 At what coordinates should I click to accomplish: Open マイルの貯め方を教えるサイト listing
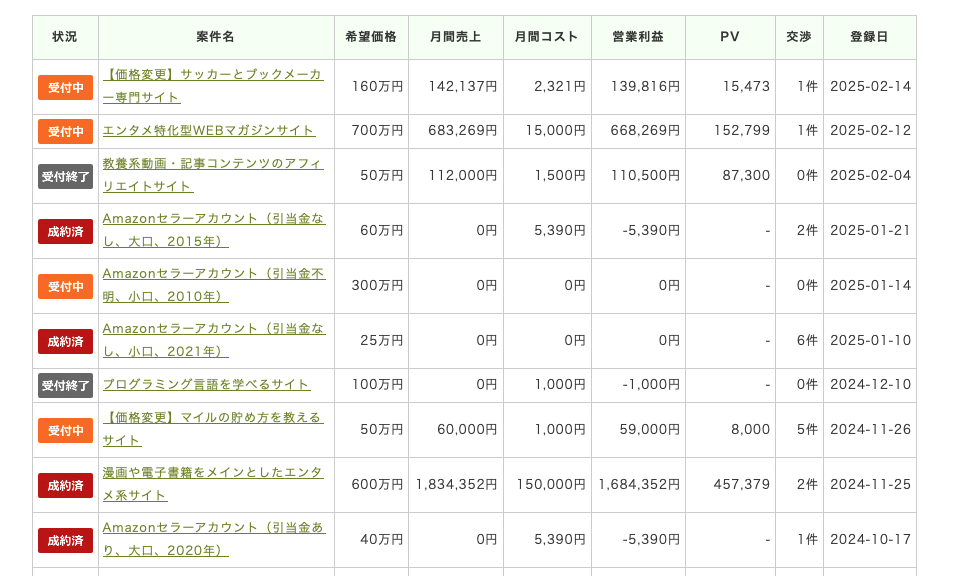212,418
